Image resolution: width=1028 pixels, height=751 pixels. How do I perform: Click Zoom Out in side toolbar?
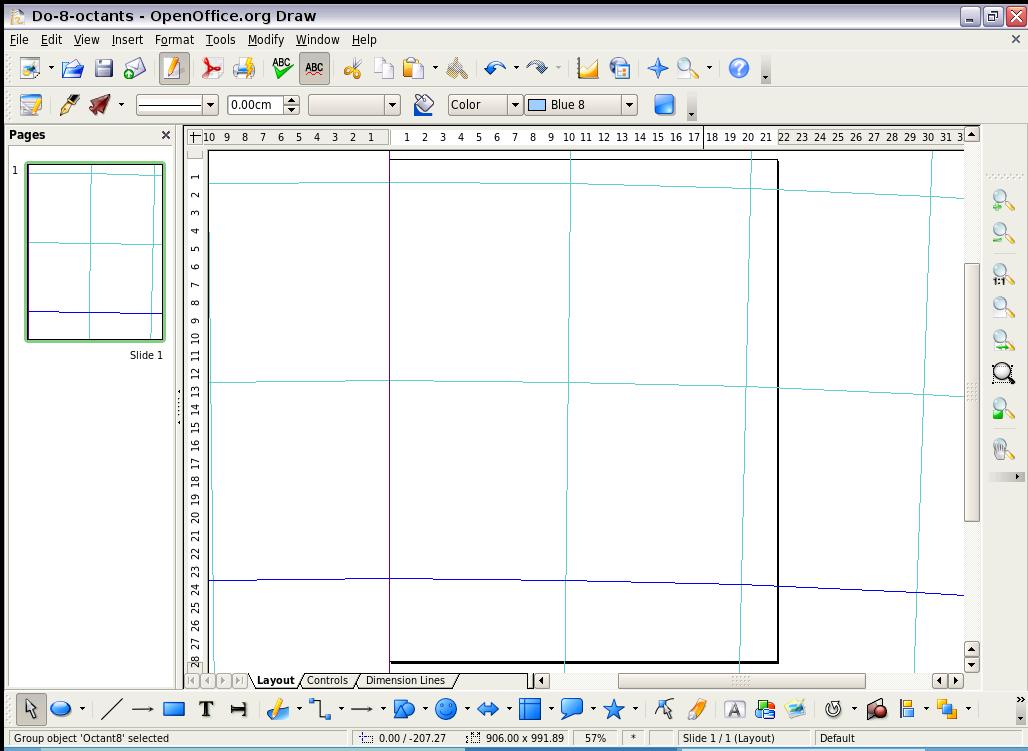point(1003,233)
